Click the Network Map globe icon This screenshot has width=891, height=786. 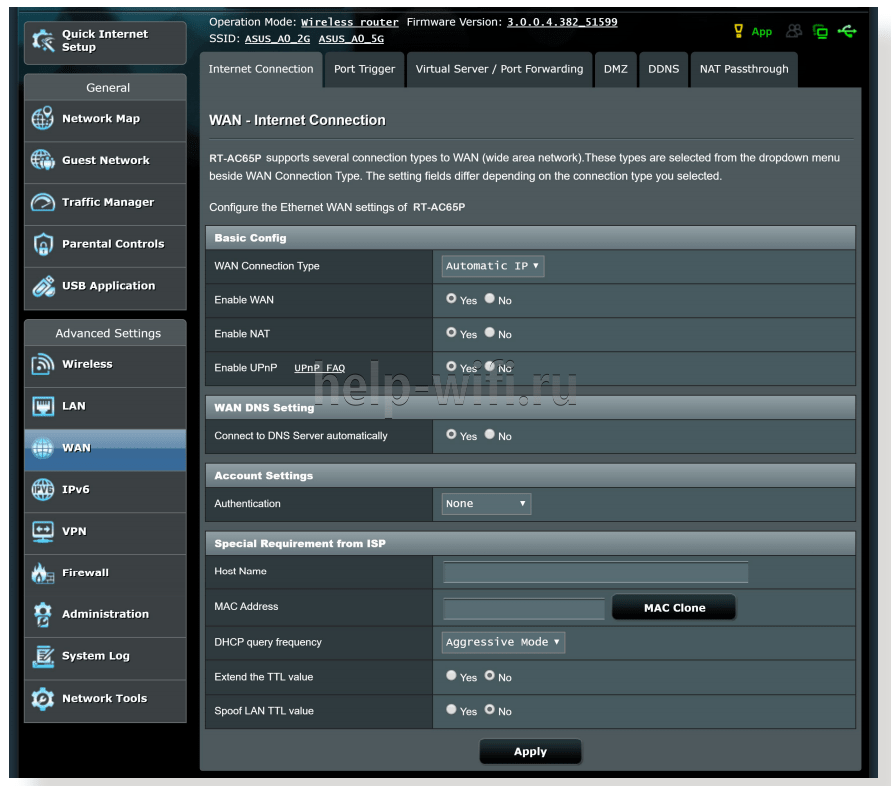pos(43,119)
